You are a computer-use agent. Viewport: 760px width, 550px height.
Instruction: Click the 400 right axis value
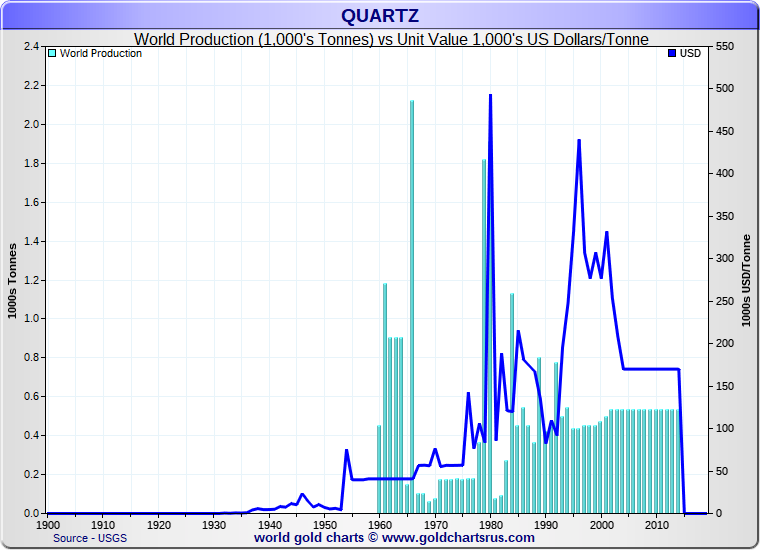pos(725,173)
